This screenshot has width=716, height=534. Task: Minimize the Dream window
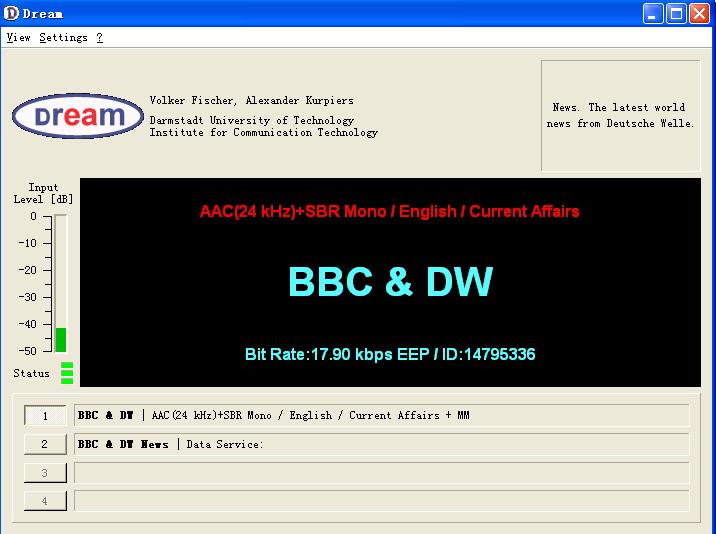pos(653,13)
